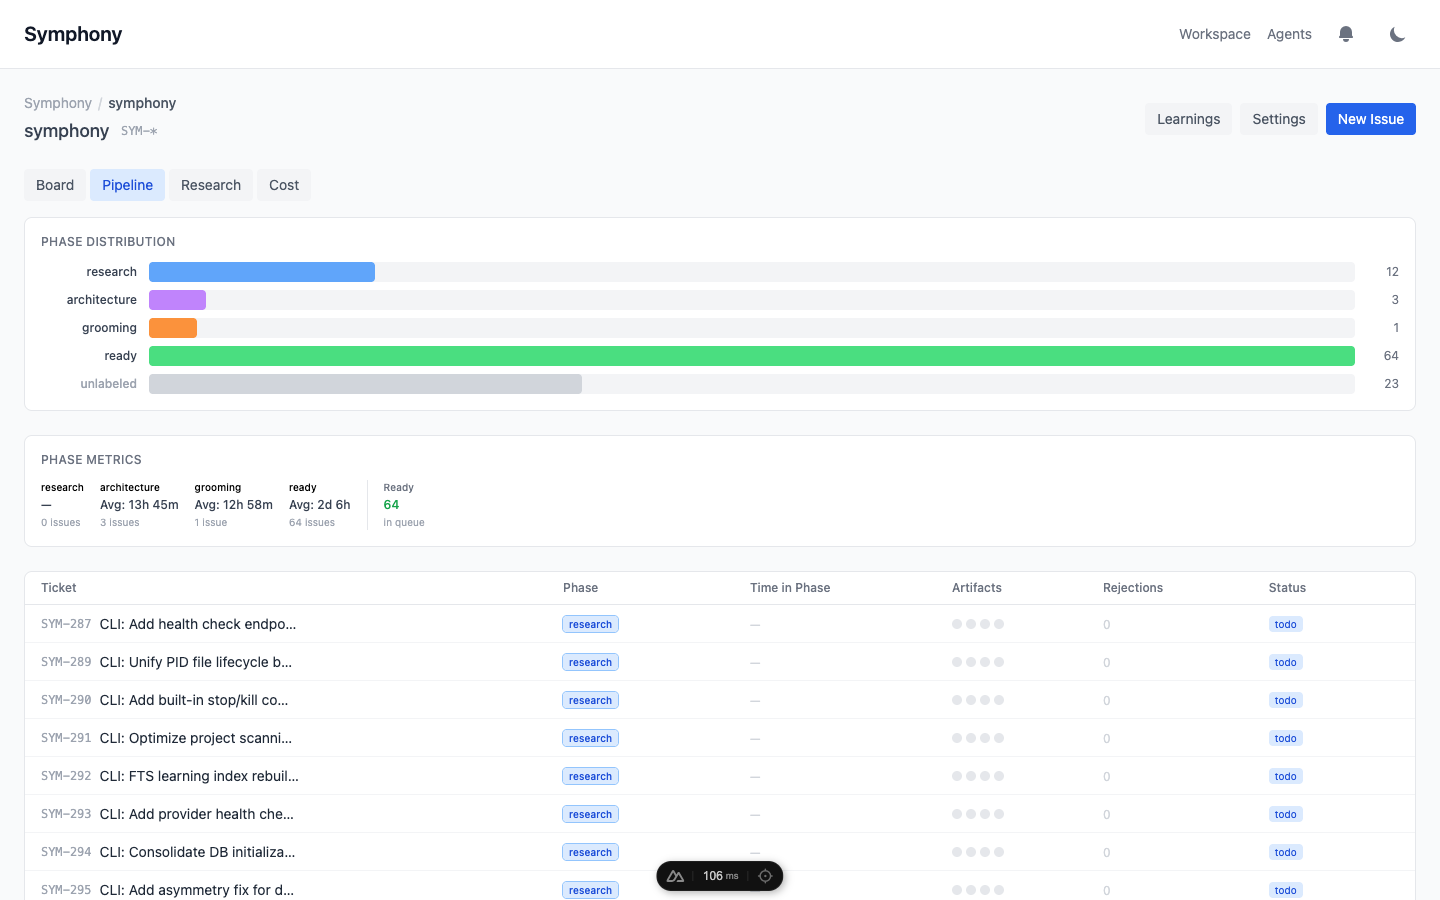The image size is (1440, 900).
Task: Open the notifications bell
Action: pyautogui.click(x=1346, y=34)
